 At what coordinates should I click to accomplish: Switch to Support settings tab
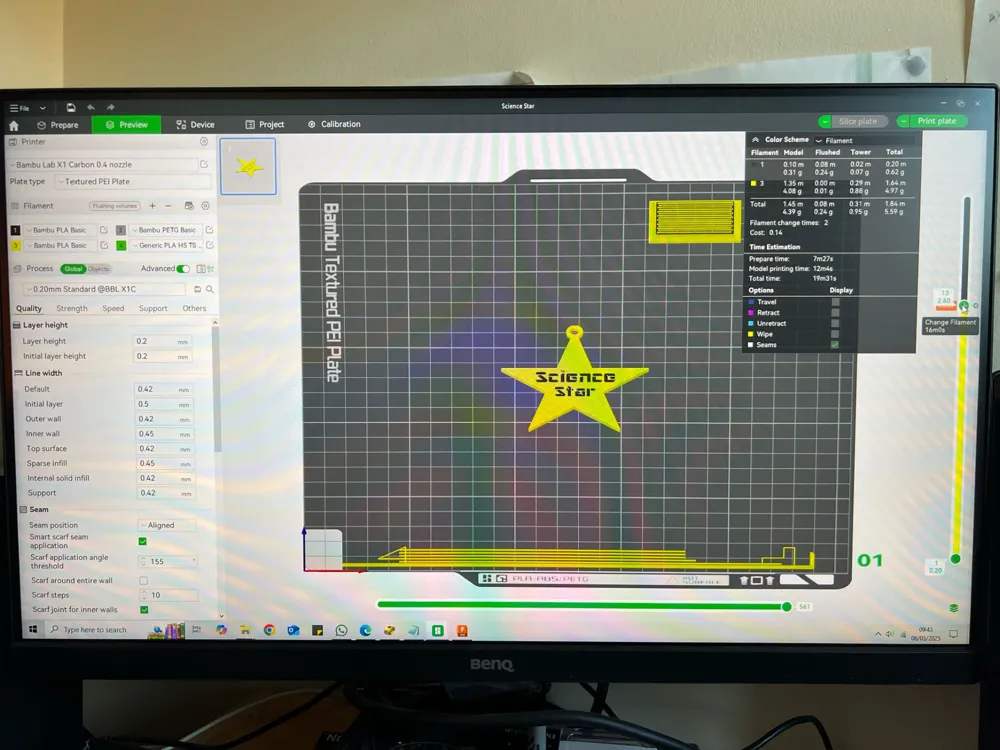tap(153, 309)
